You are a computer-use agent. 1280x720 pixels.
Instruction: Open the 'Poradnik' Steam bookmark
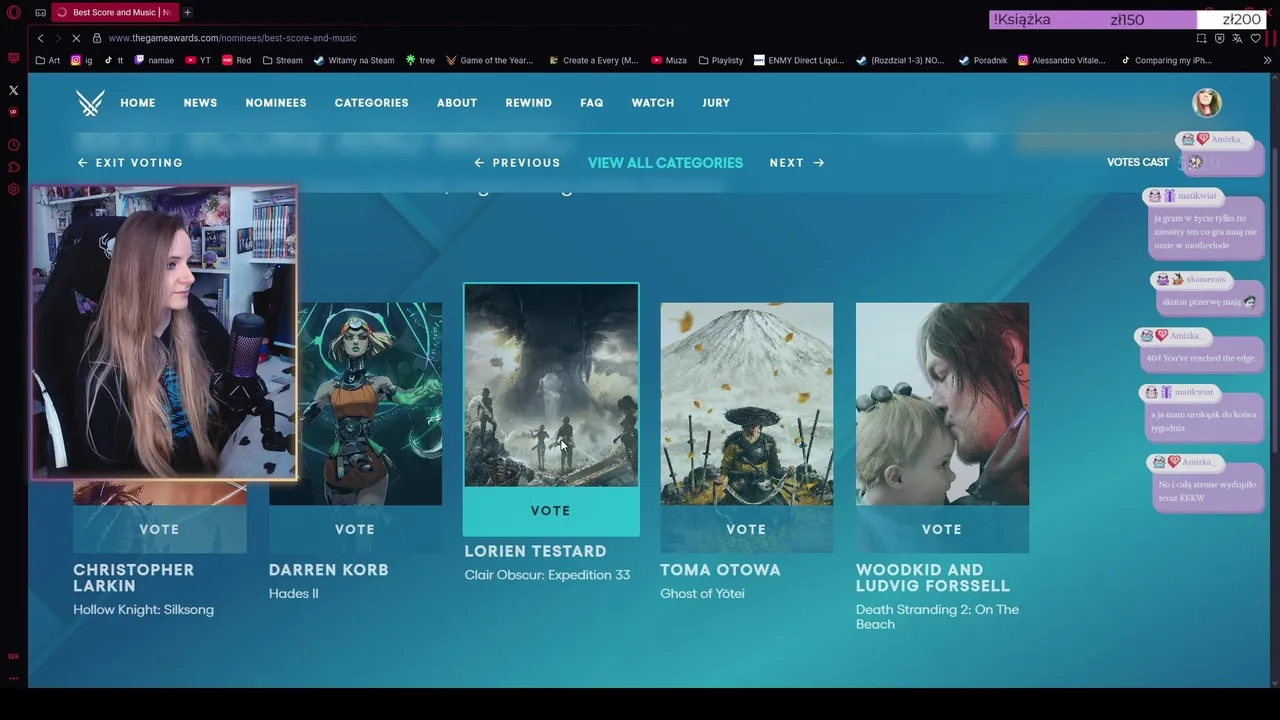pos(983,60)
